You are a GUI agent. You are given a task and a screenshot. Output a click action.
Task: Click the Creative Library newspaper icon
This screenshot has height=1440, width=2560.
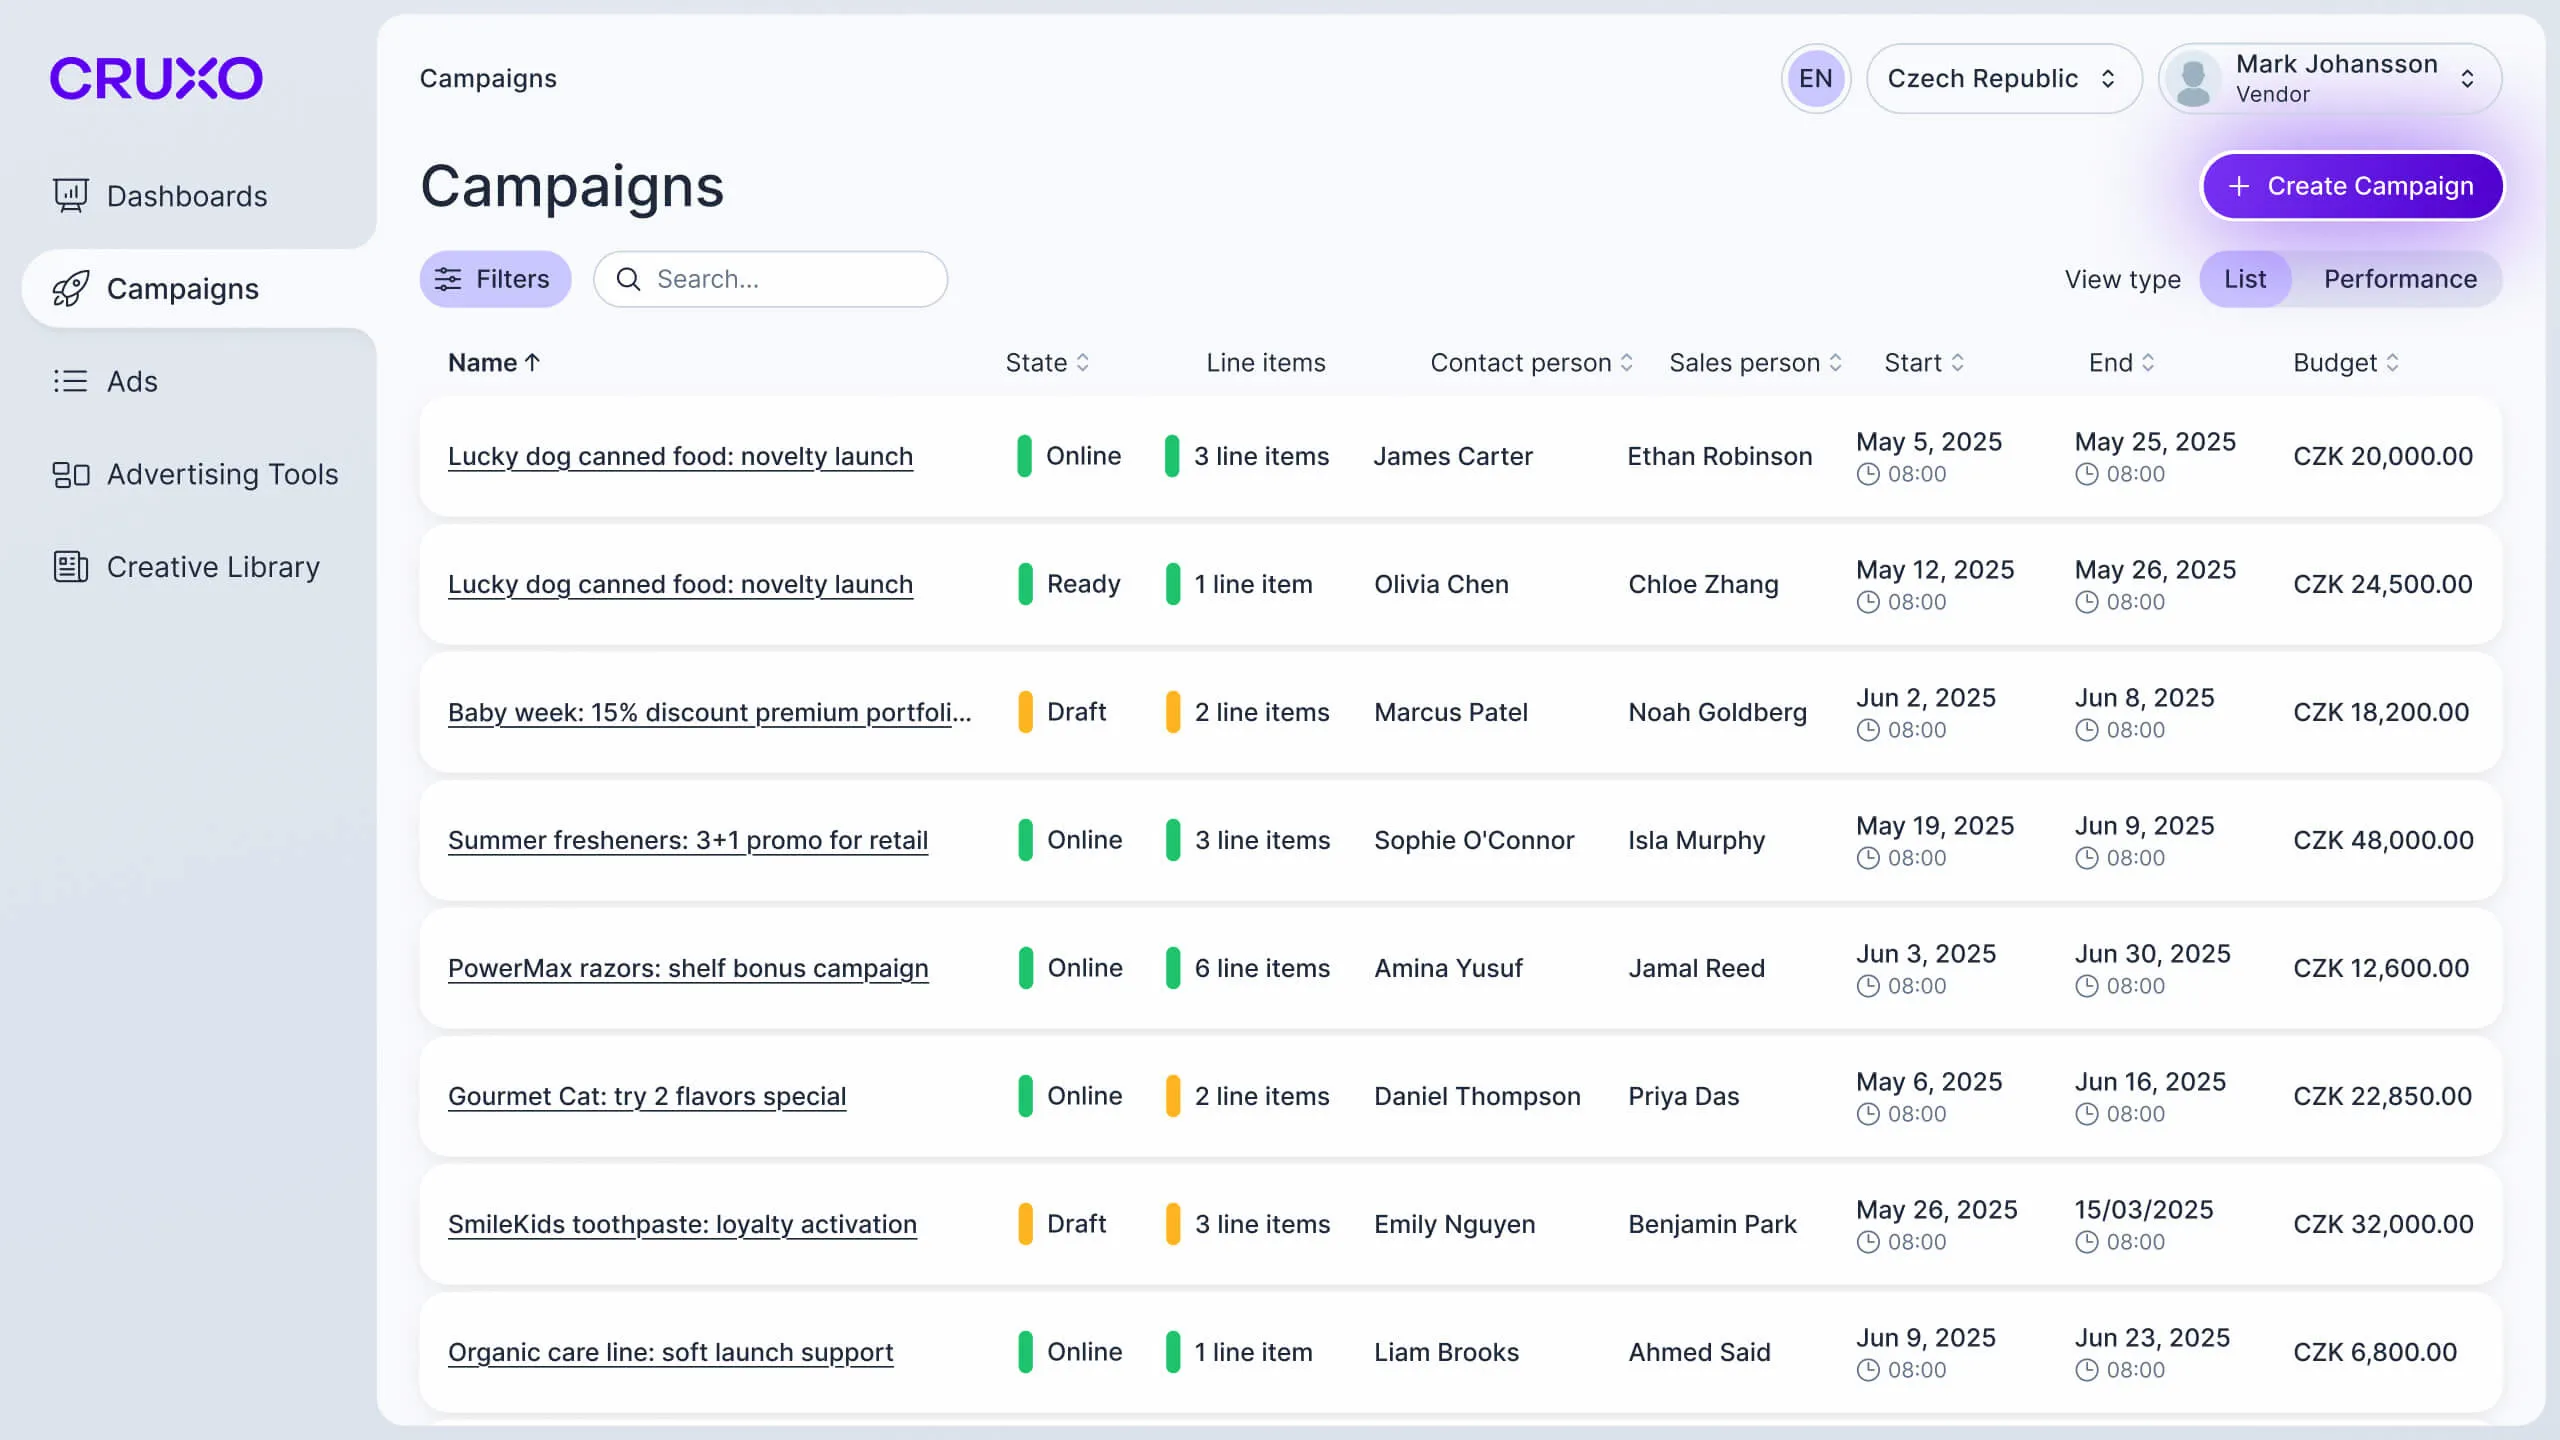[x=70, y=567]
